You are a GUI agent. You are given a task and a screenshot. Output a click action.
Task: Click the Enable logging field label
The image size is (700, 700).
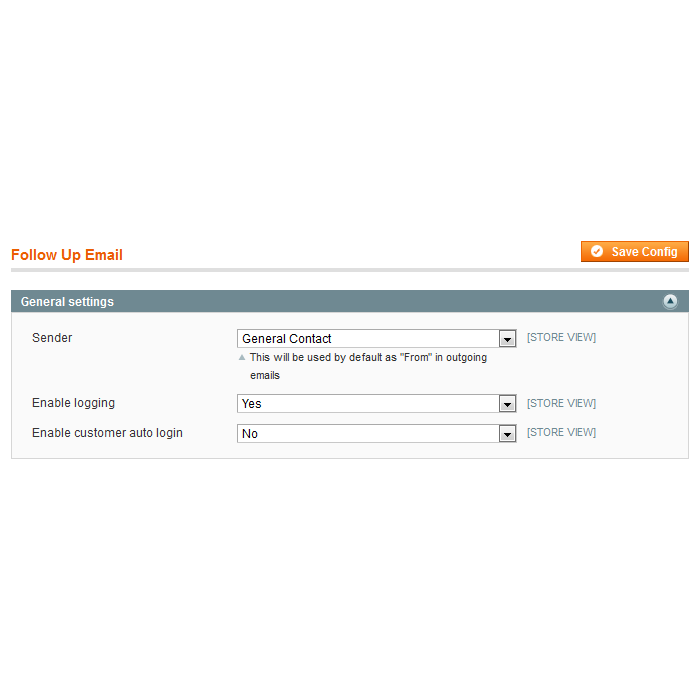73,403
